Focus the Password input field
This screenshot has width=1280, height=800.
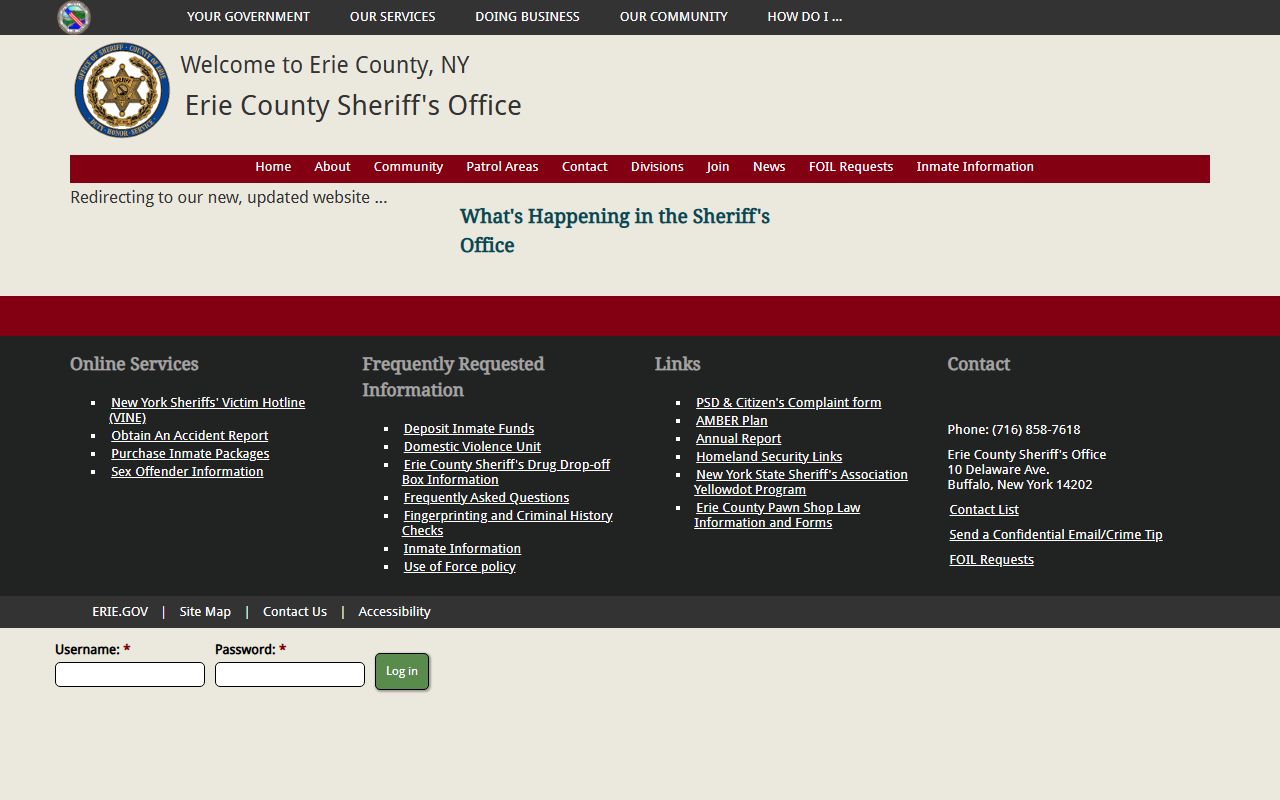click(290, 675)
